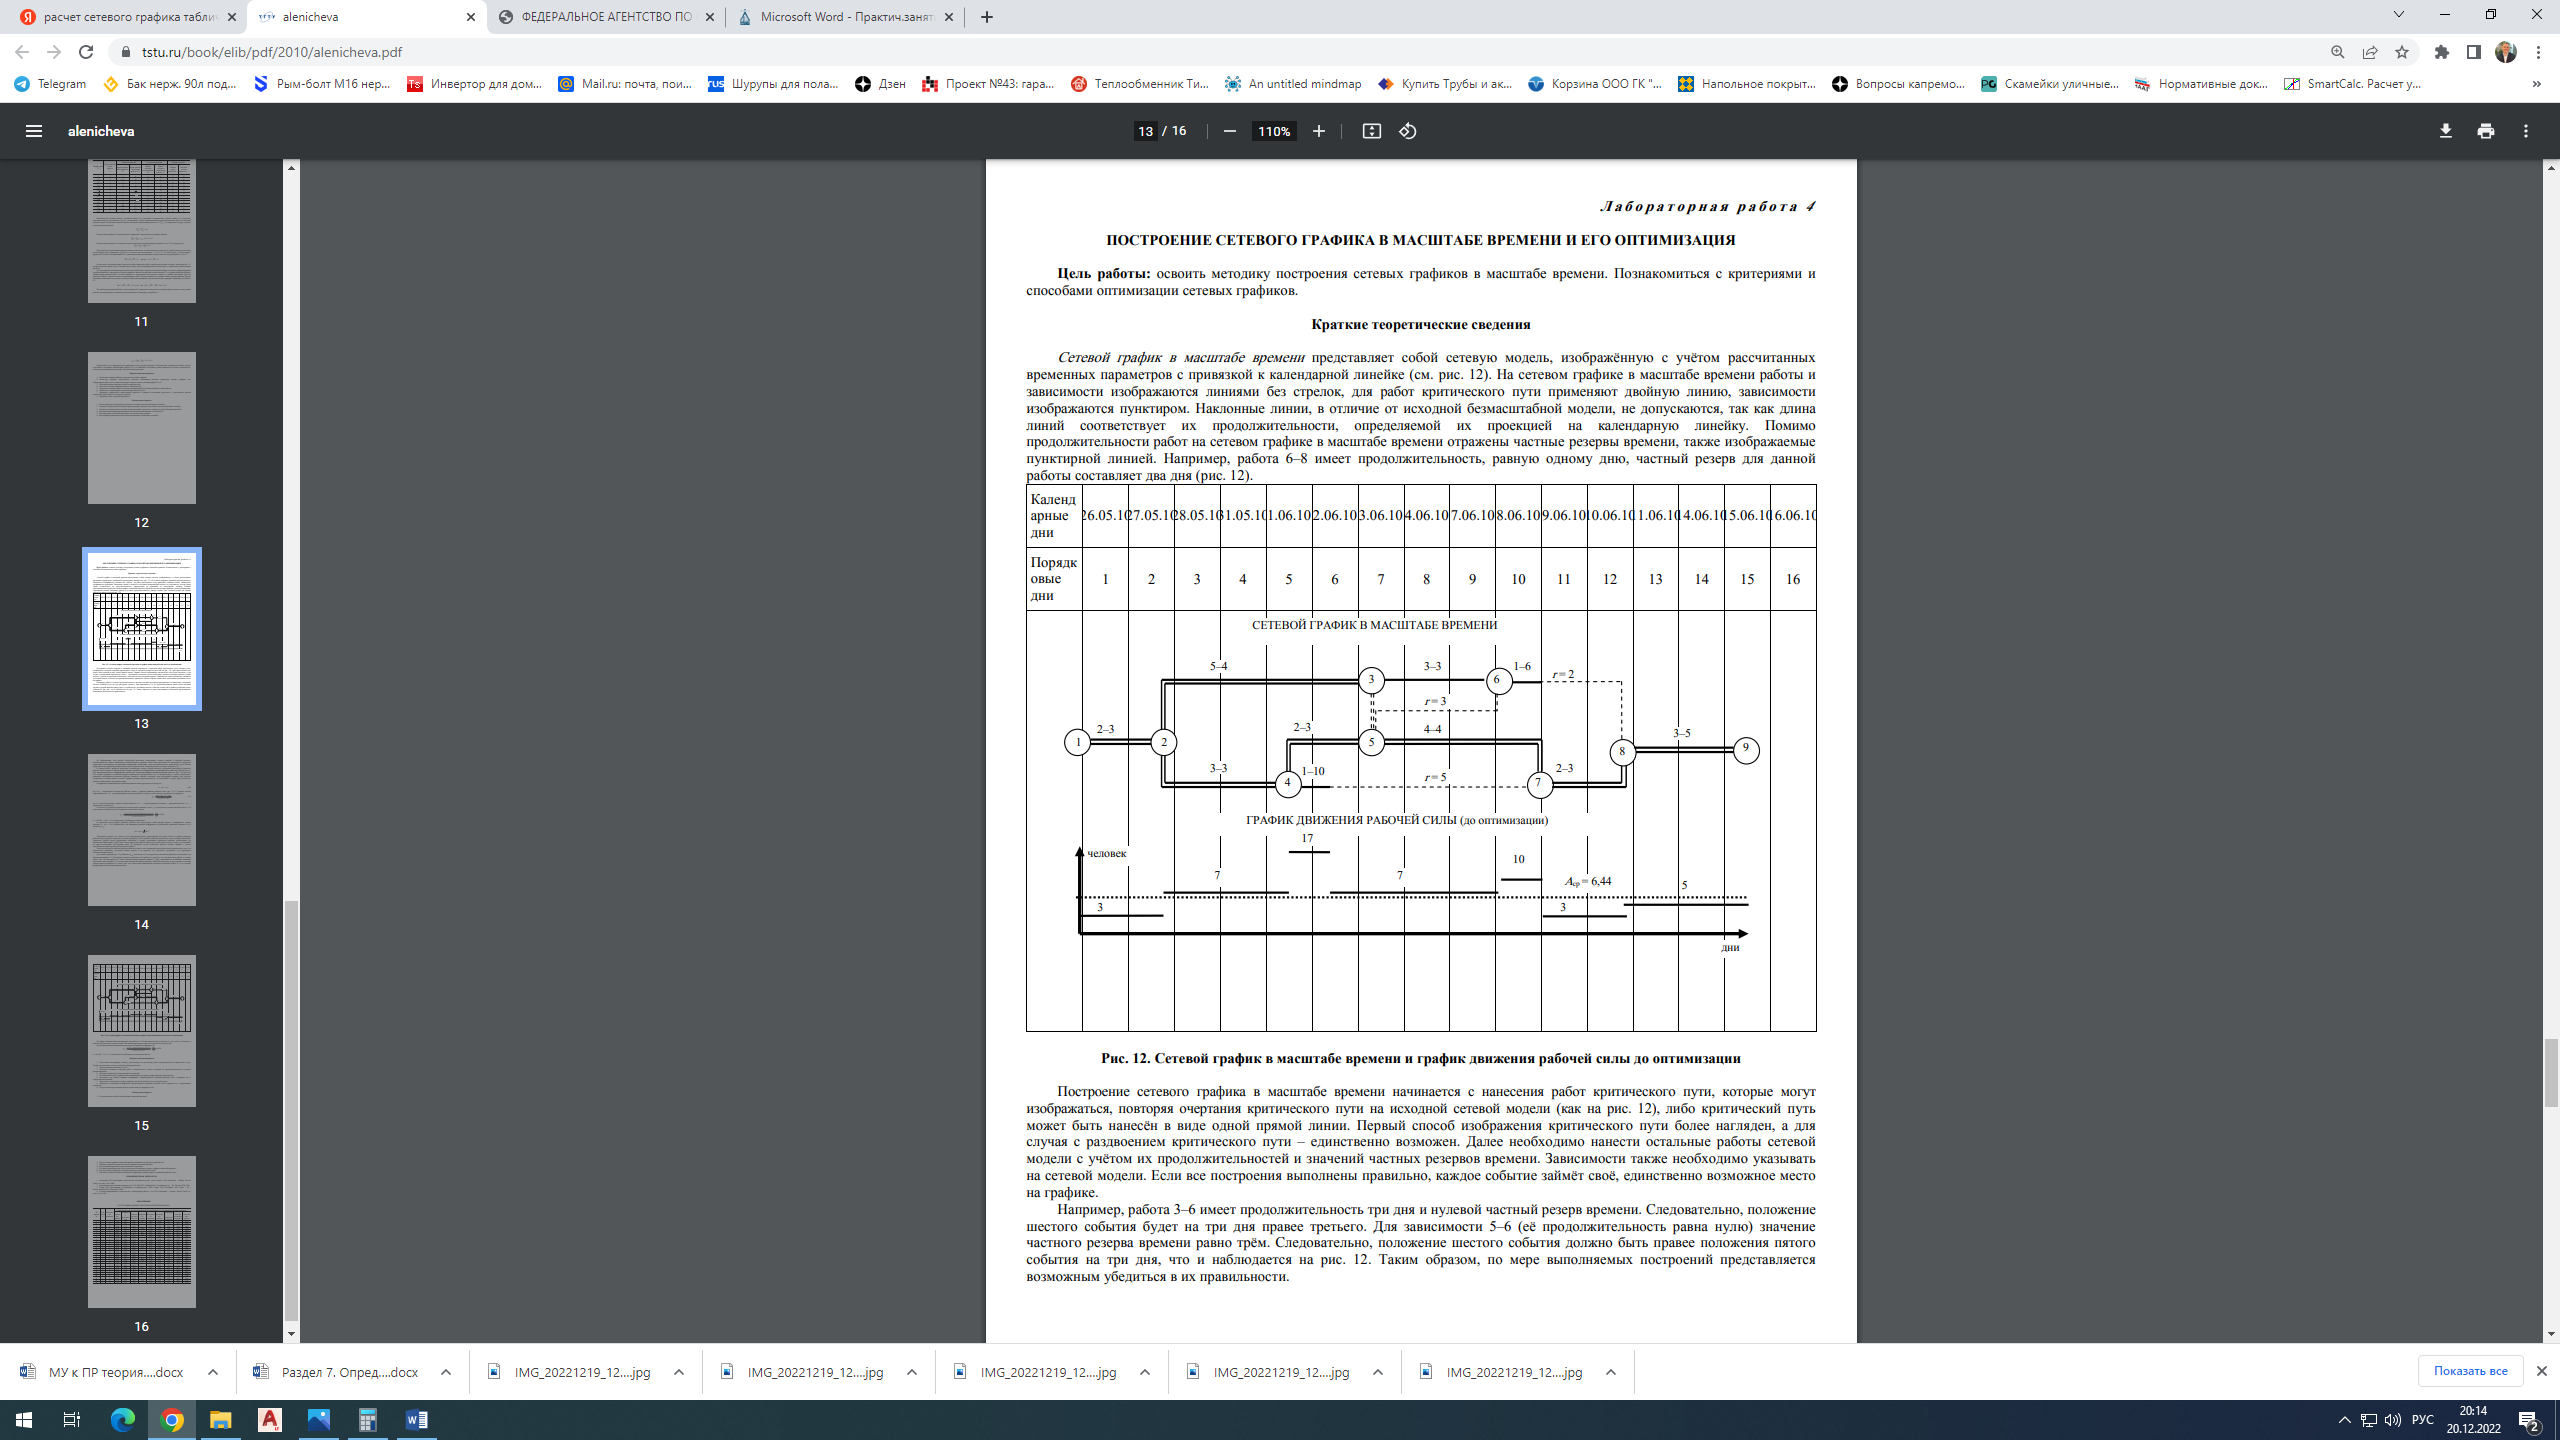Open a new browser tab
The width and height of the screenshot is (2560, 1440).
tap(987, 17)
